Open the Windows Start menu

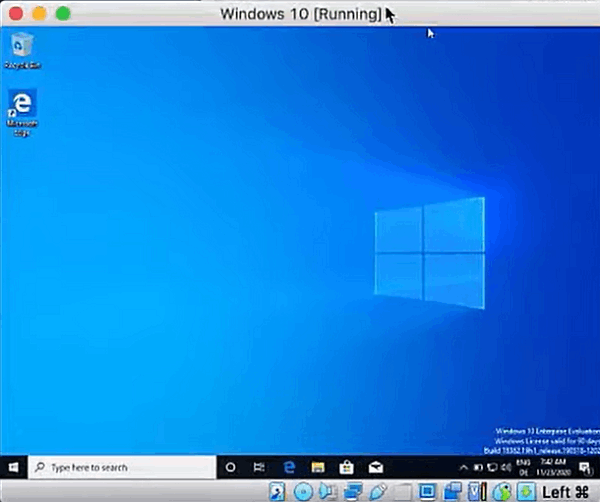tap(13, 467)
